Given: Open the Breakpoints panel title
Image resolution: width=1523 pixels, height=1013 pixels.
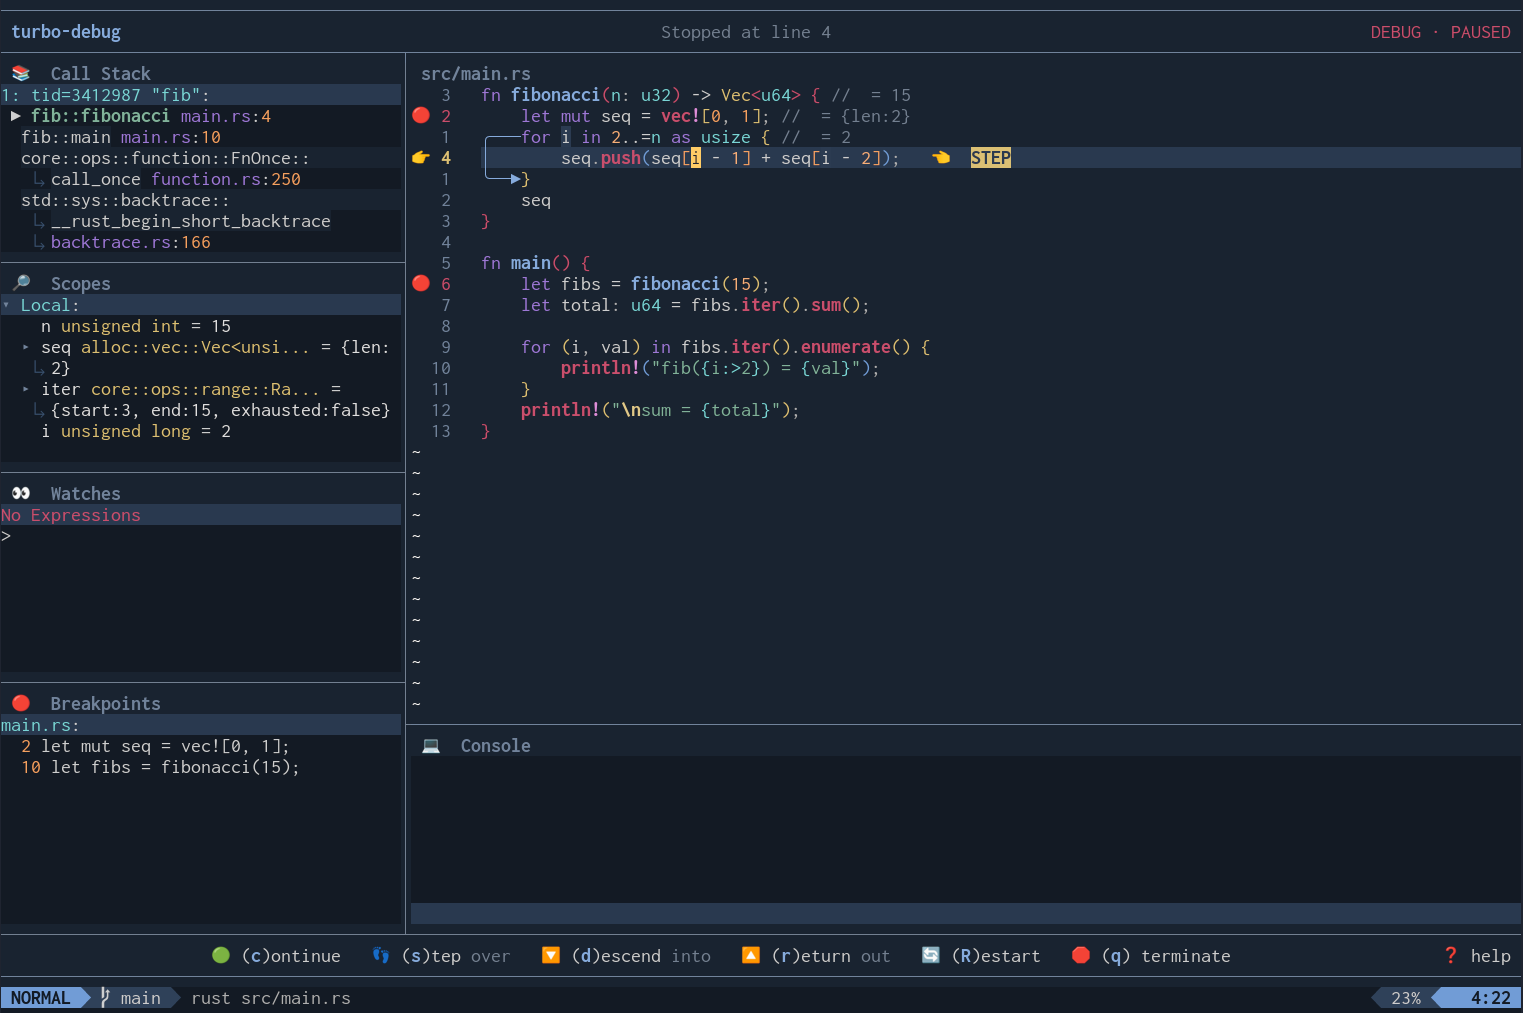Looking at the screenshot, I should tap(106, 704).
